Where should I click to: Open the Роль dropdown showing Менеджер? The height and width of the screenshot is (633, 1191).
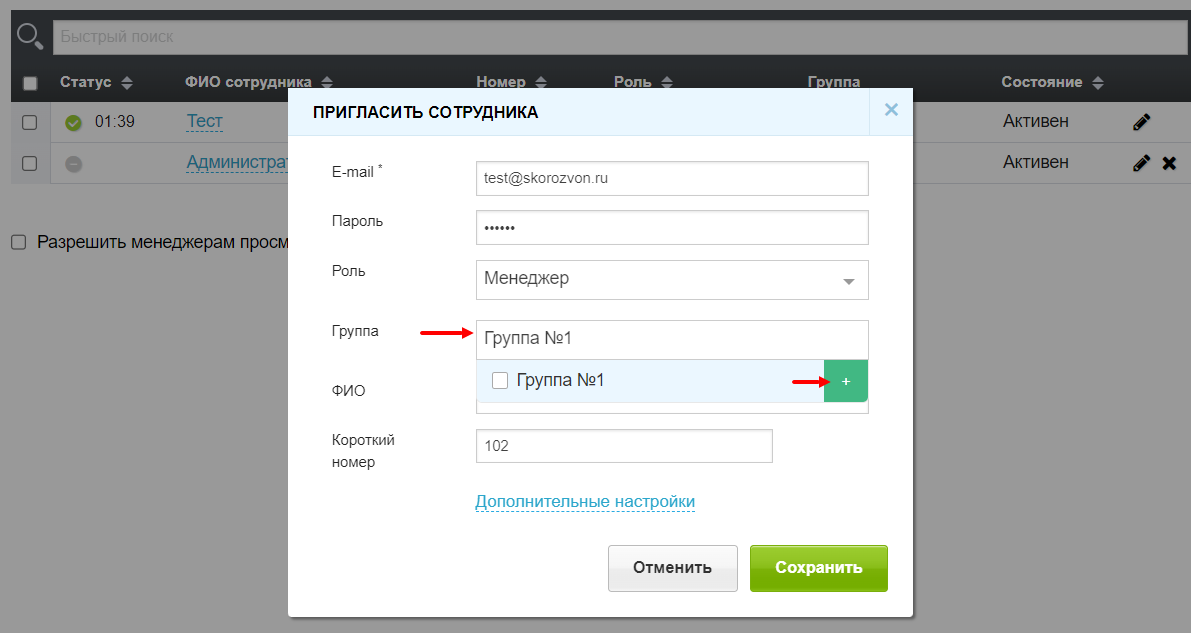click(672, 280)
